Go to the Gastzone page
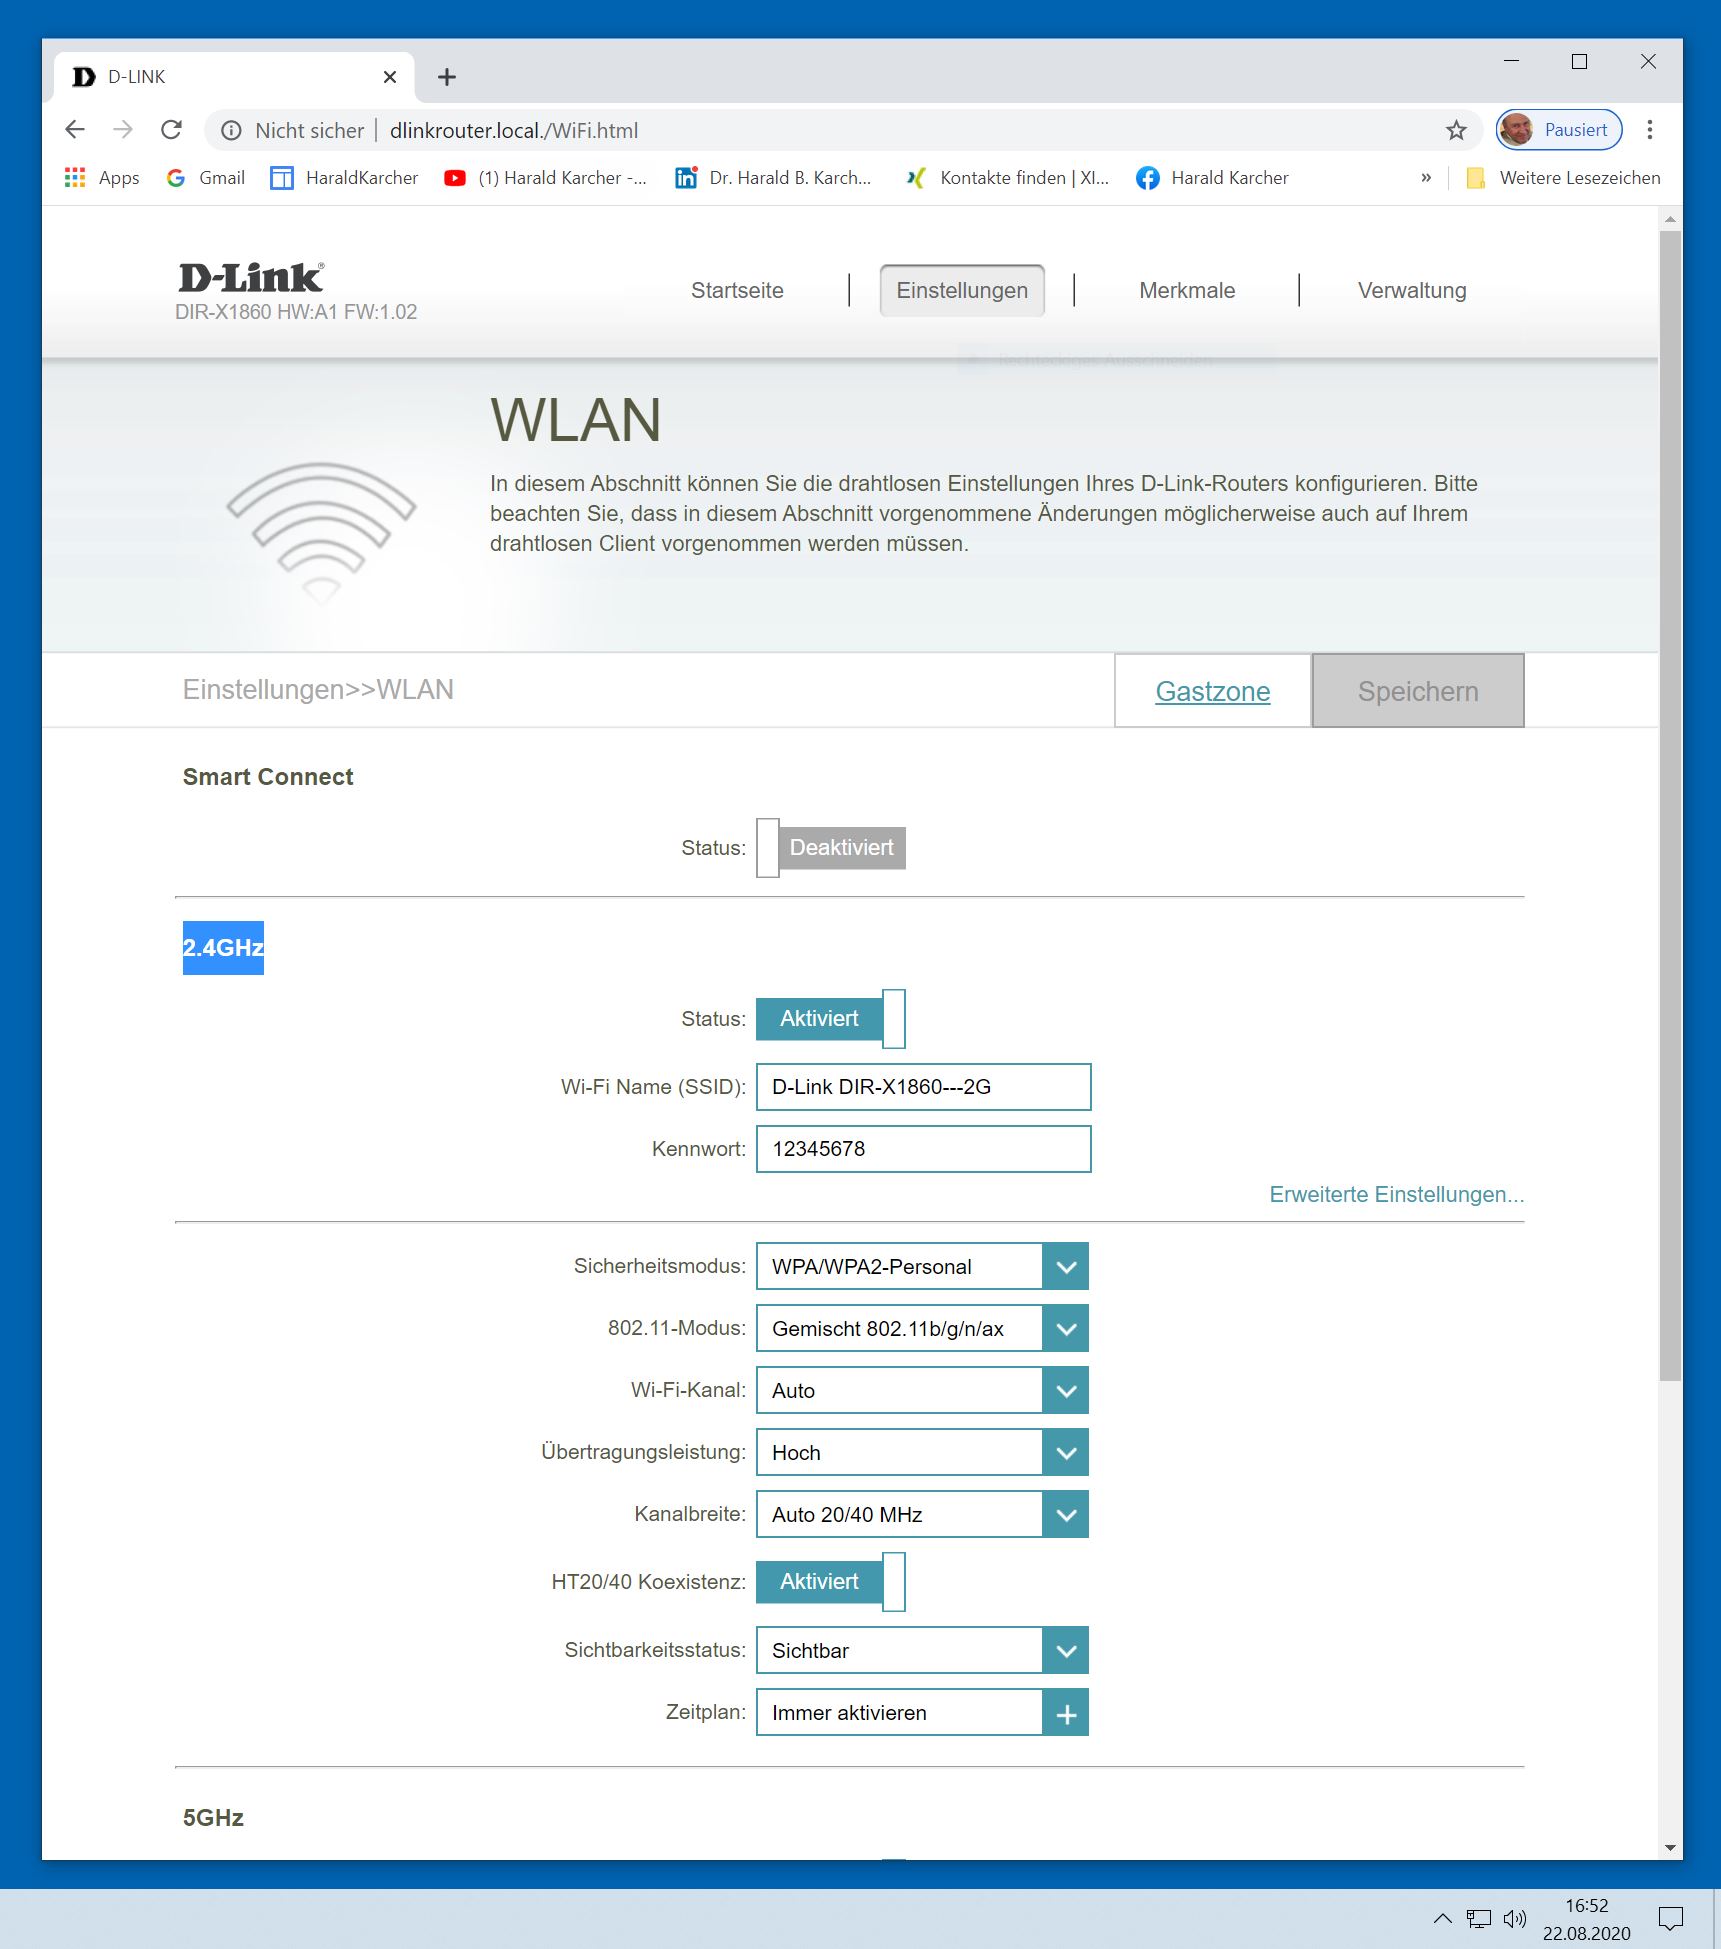Viewport: 1721px width, 1949px height. pos(1213,691)
